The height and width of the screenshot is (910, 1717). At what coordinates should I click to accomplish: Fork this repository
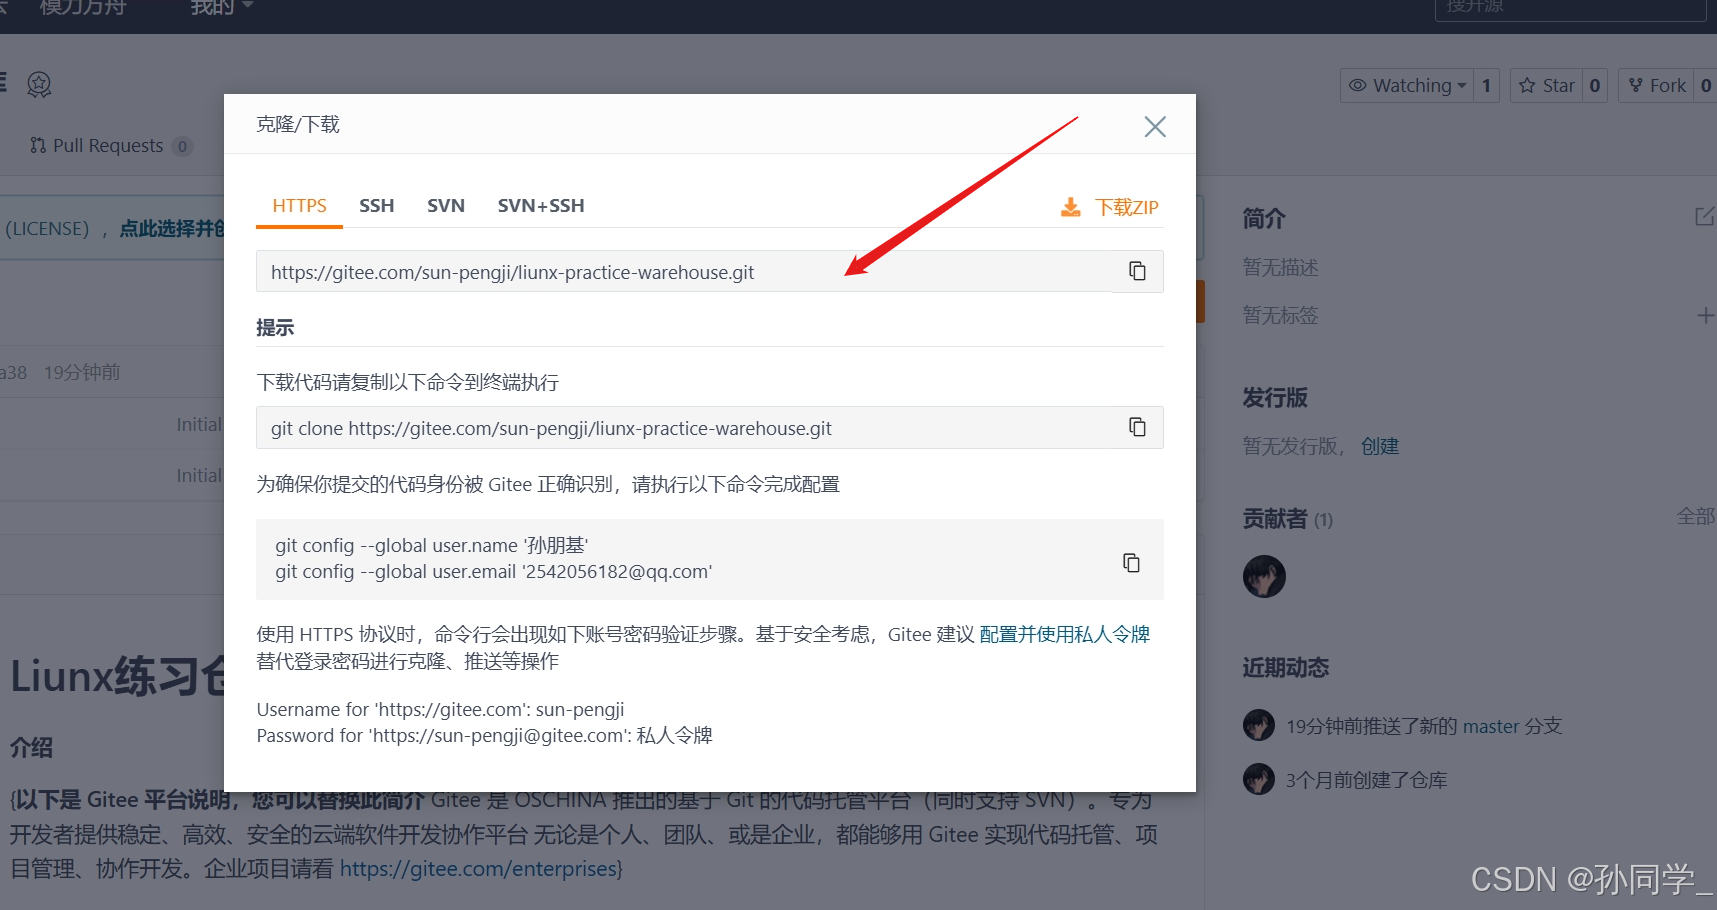point(1656,86)
